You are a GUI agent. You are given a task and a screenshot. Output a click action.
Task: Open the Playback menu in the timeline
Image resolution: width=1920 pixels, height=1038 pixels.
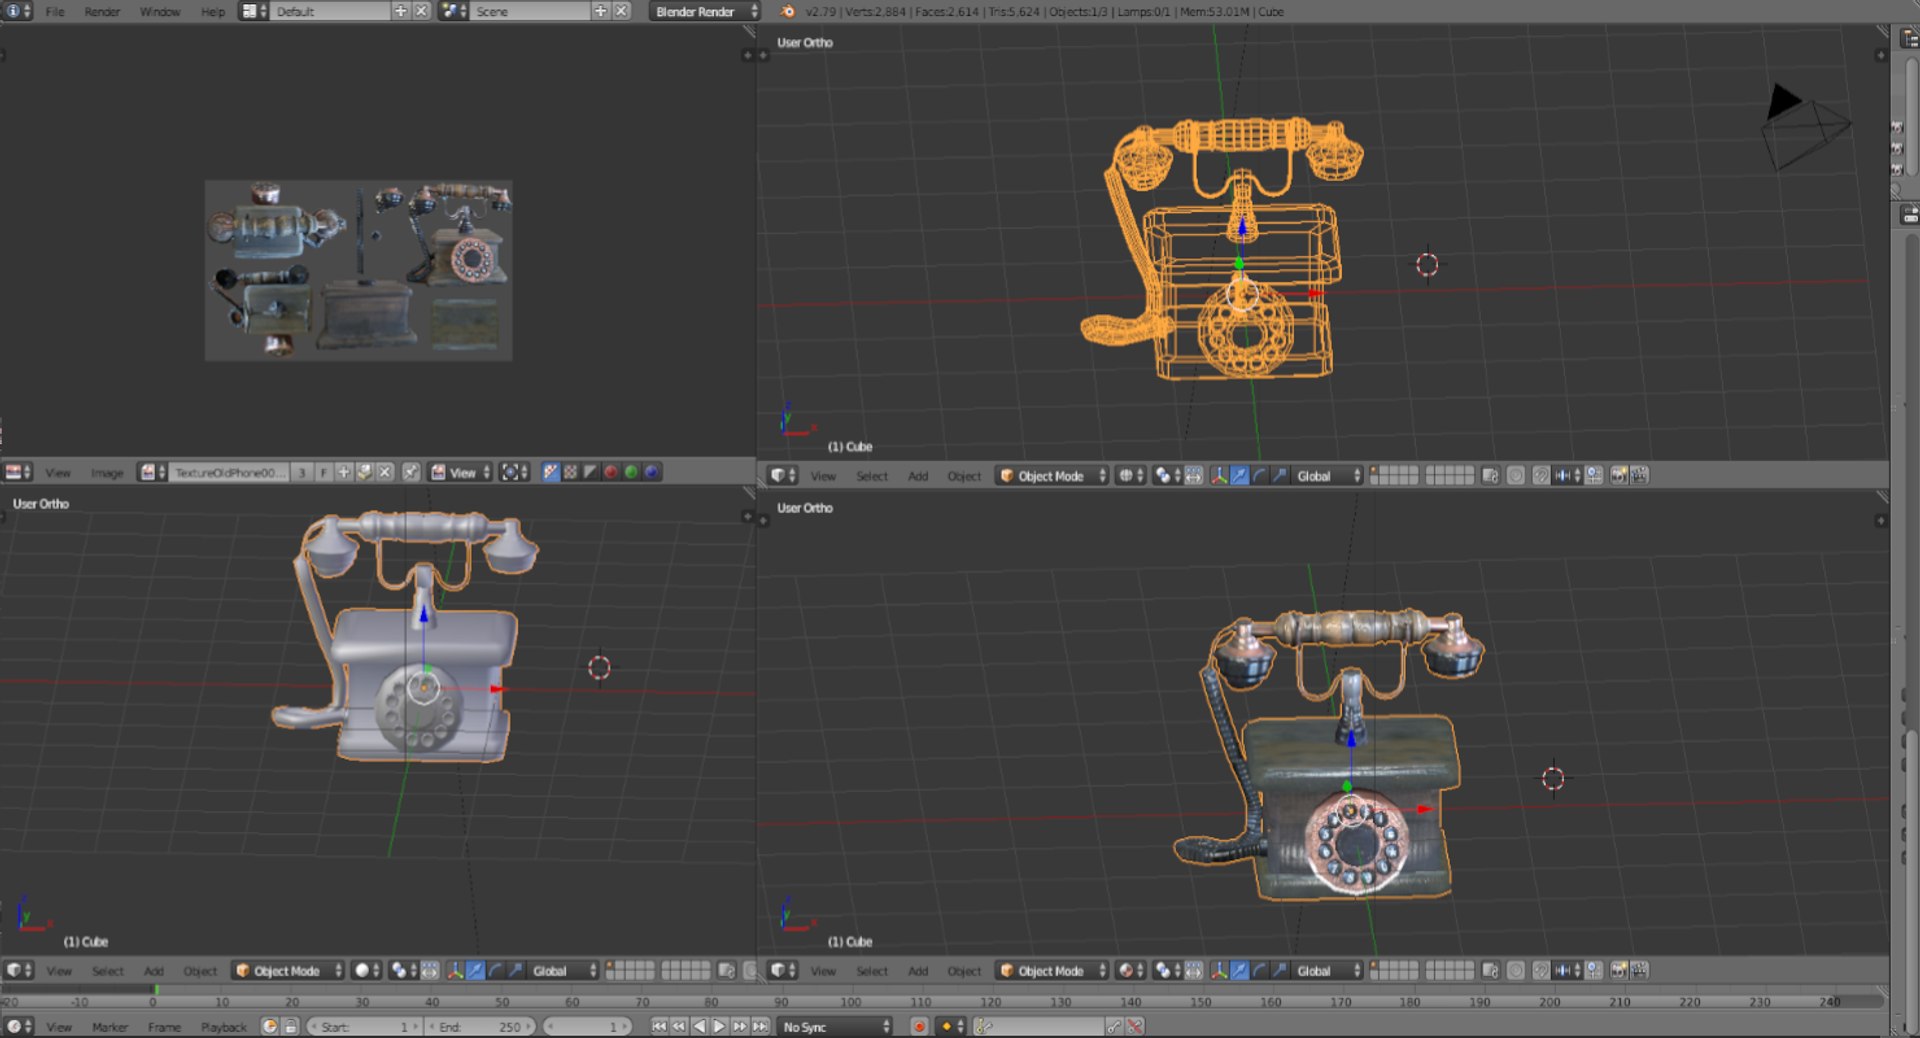coord(223,1027)
